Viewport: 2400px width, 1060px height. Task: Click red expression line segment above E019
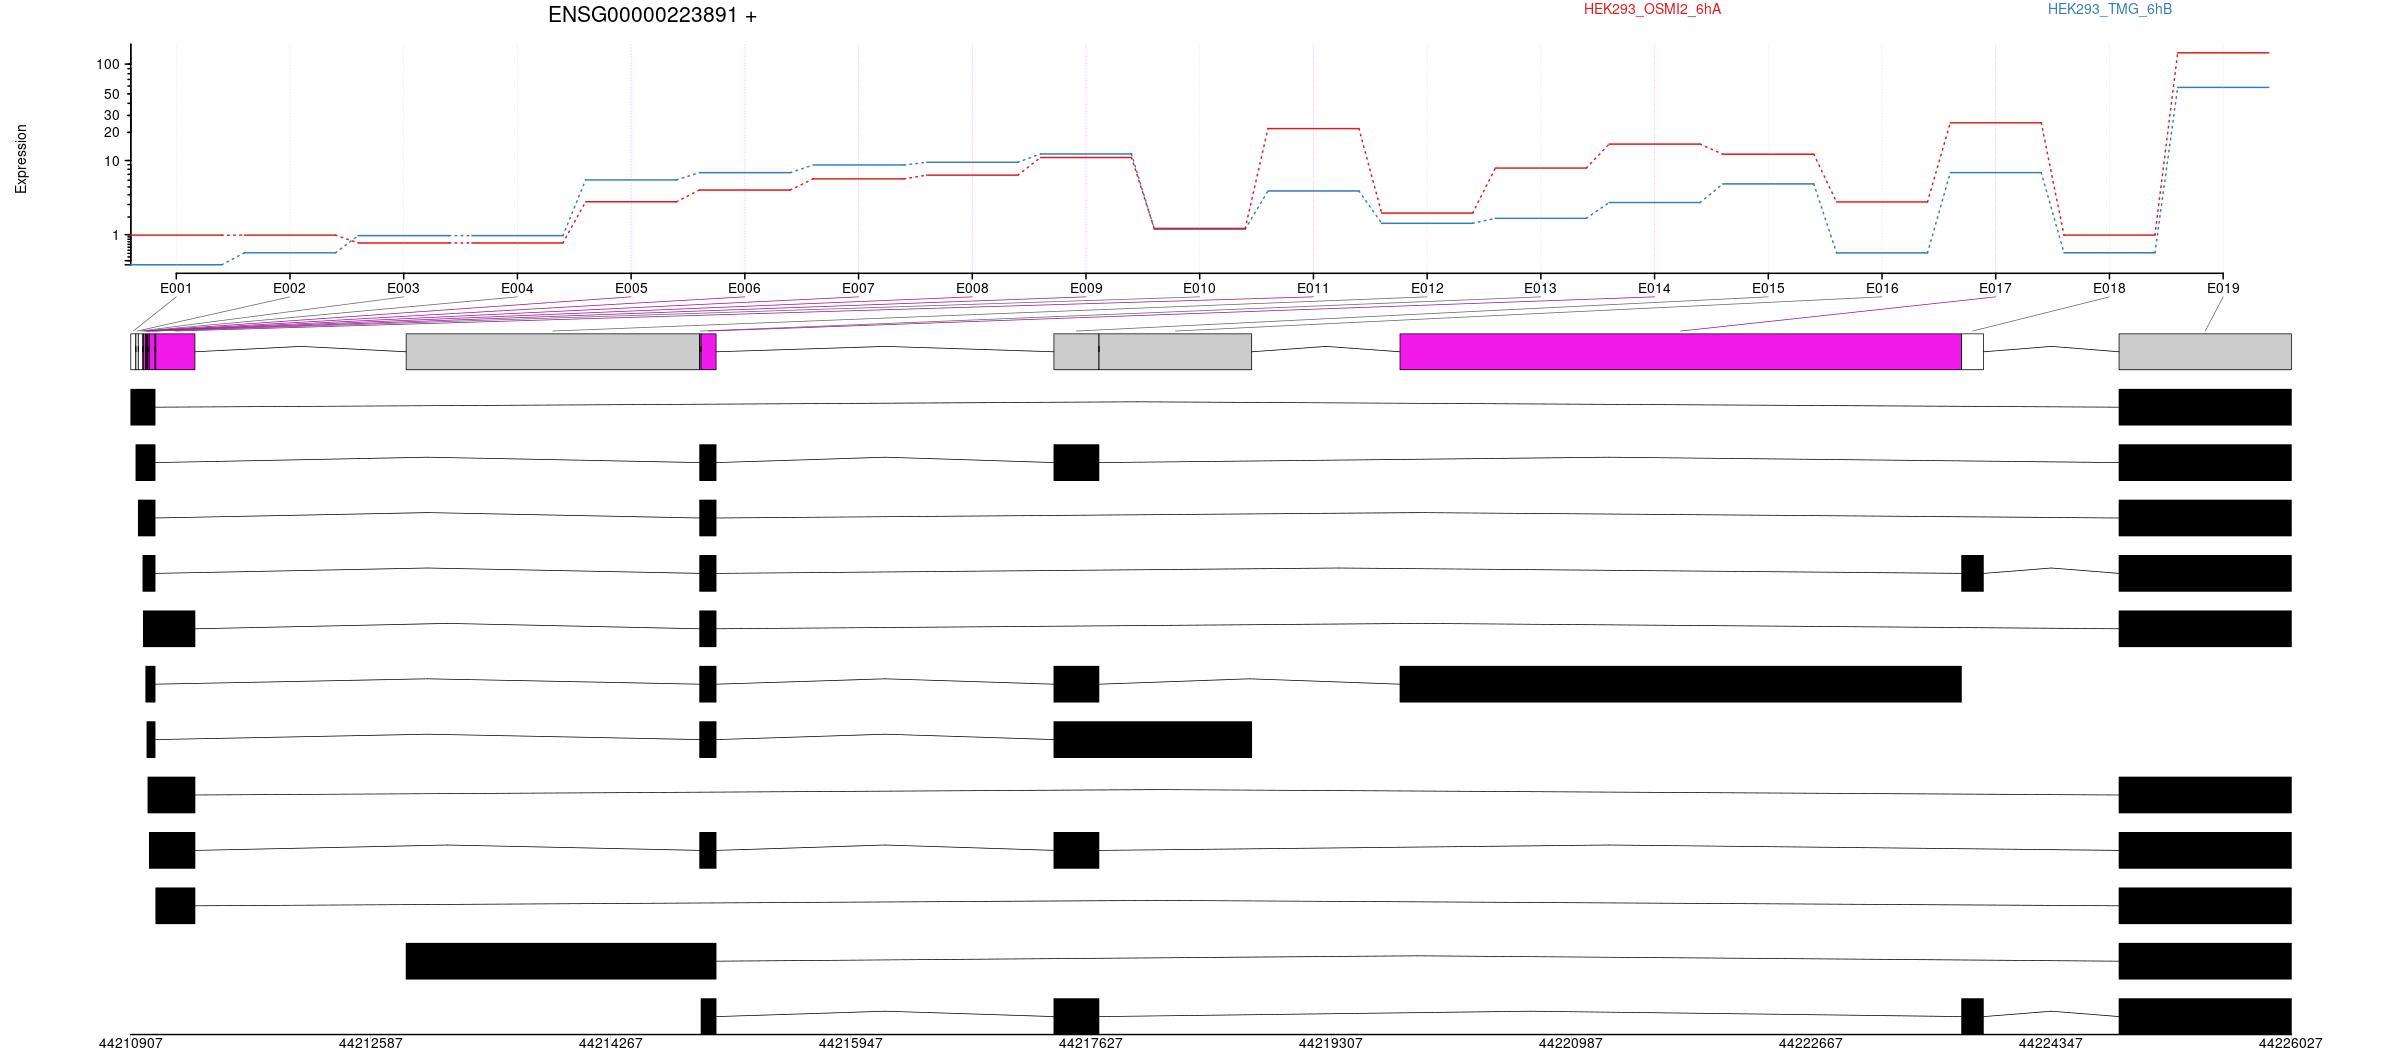pos(2223,53)
